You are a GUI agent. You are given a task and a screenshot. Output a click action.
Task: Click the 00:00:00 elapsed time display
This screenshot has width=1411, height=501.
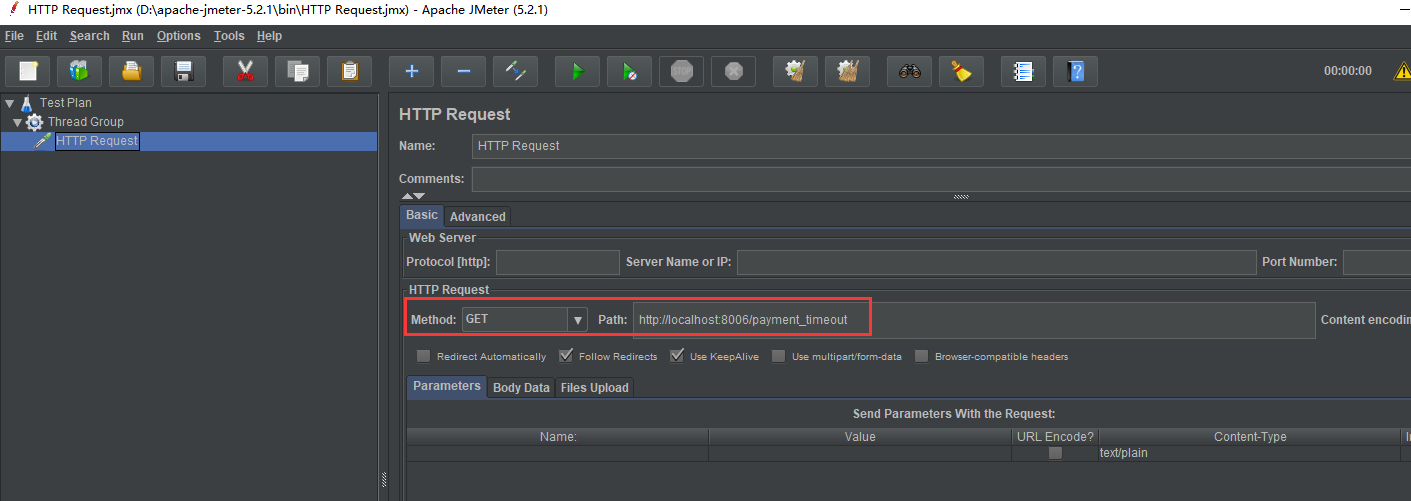(1348, 71)
